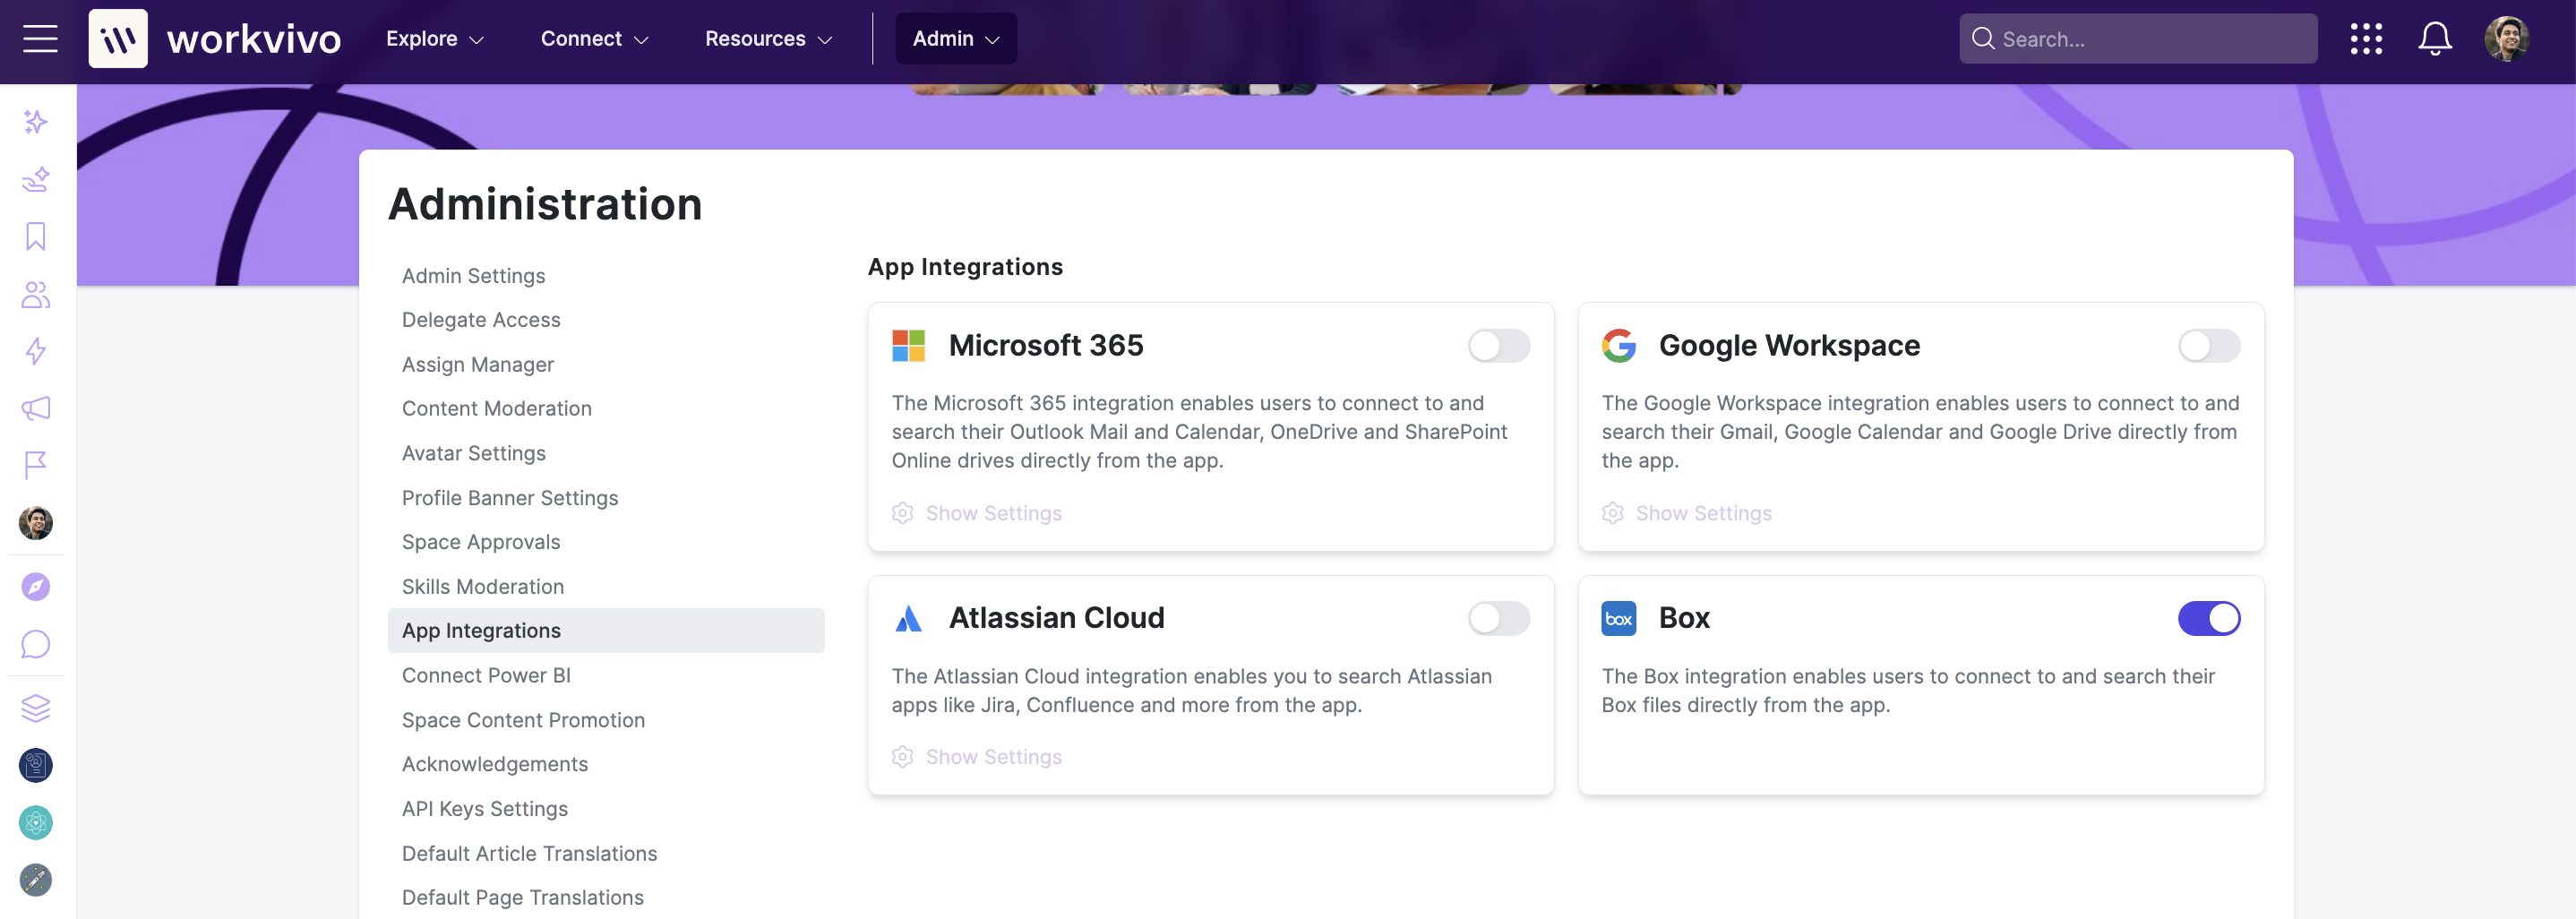The width and height of the screenshot is (2576, 919).
Task: Open the teal atom space icon
Action: point(36,823)
